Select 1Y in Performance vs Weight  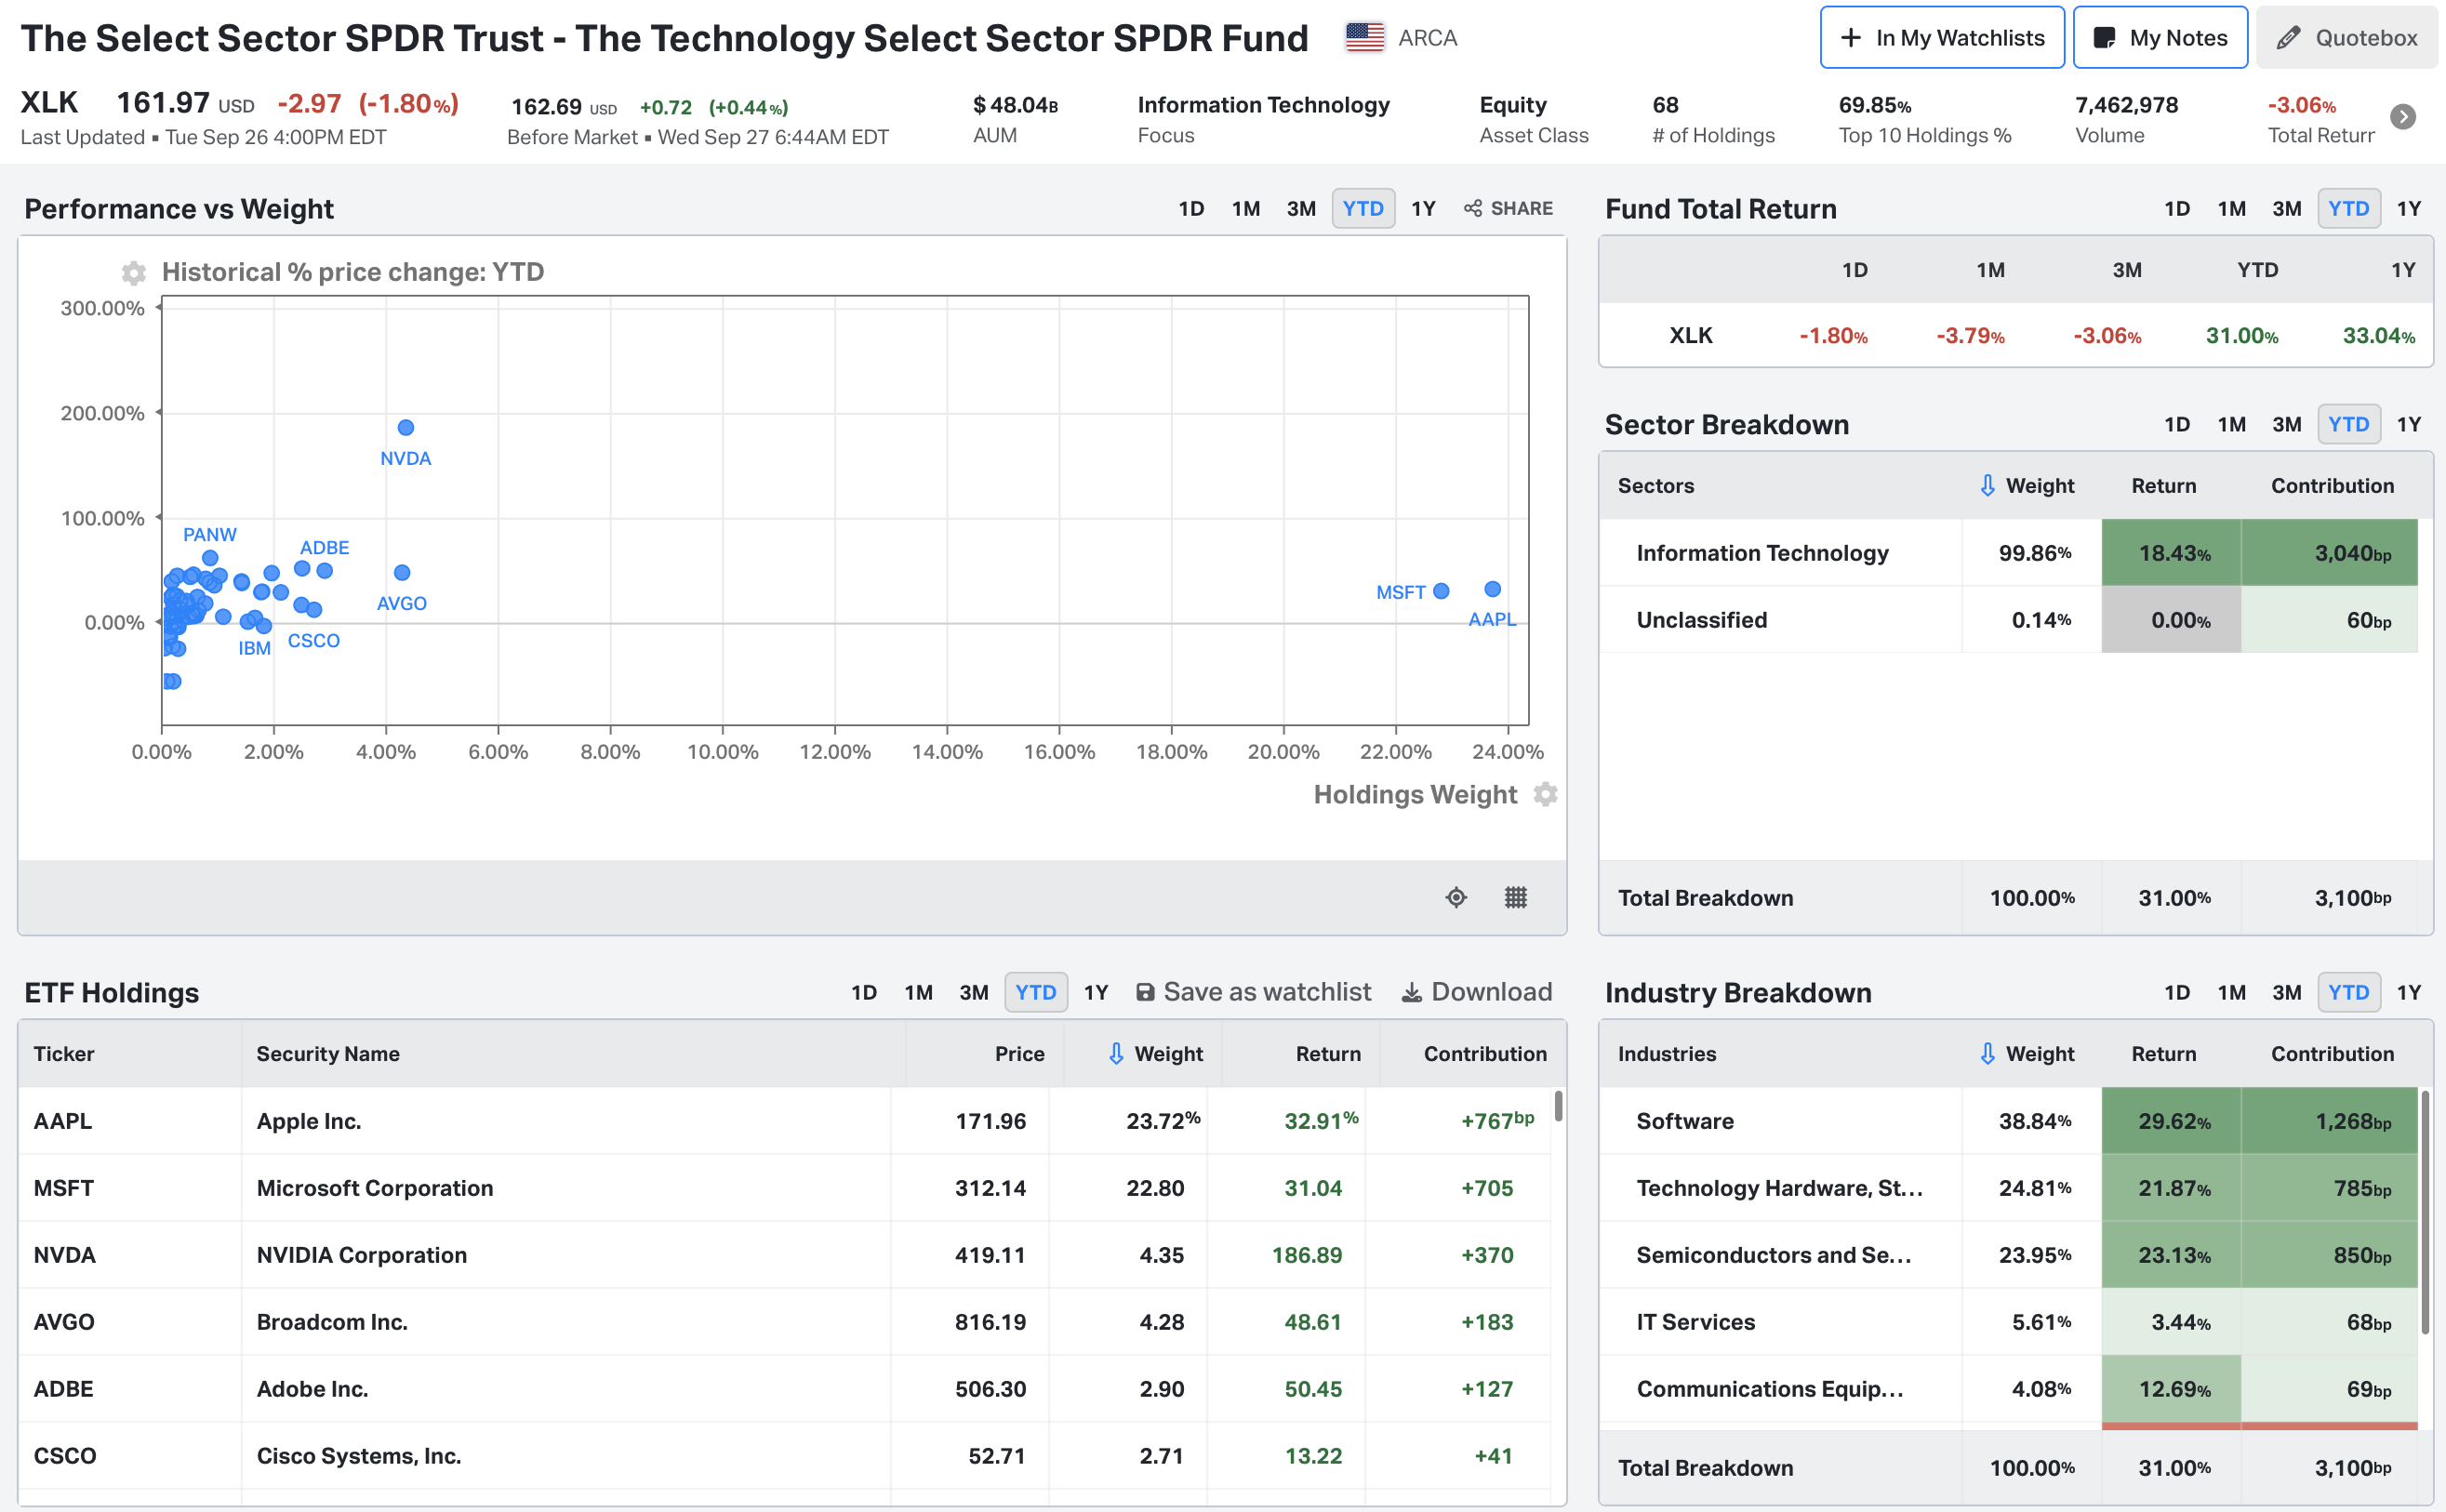click(x=1423, y=208)
